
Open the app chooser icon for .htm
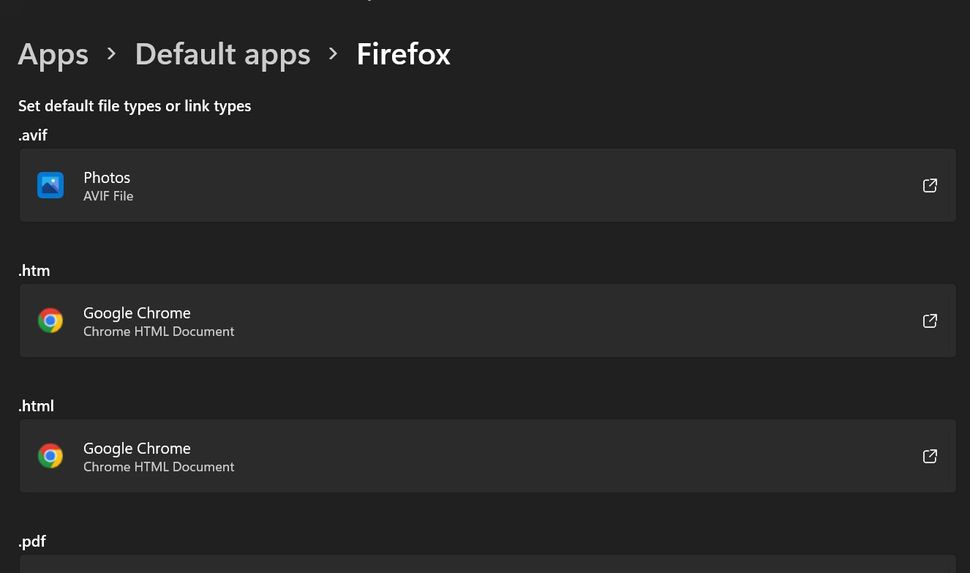pos(929,321)
